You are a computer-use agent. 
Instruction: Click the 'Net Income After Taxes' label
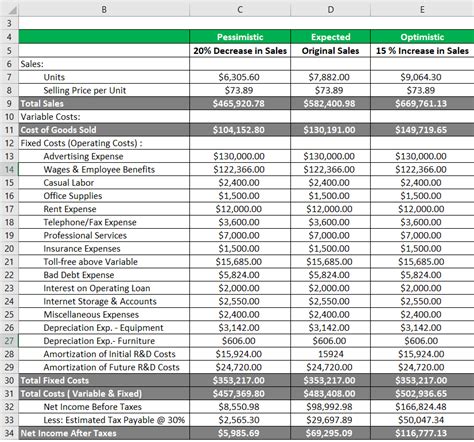(x=68, y=433)
